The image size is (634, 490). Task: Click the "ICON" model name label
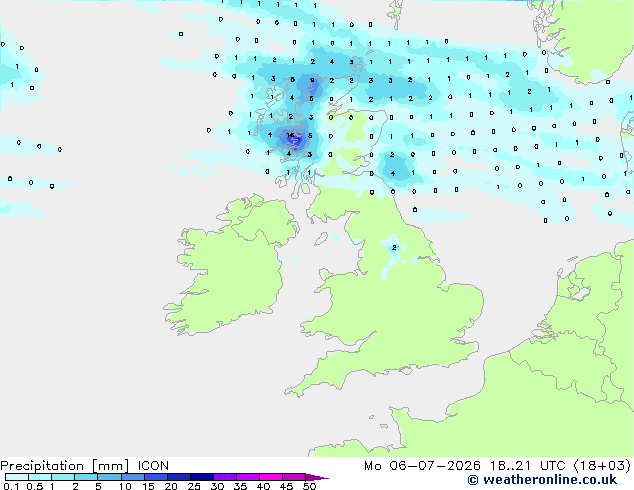[153, 466]
